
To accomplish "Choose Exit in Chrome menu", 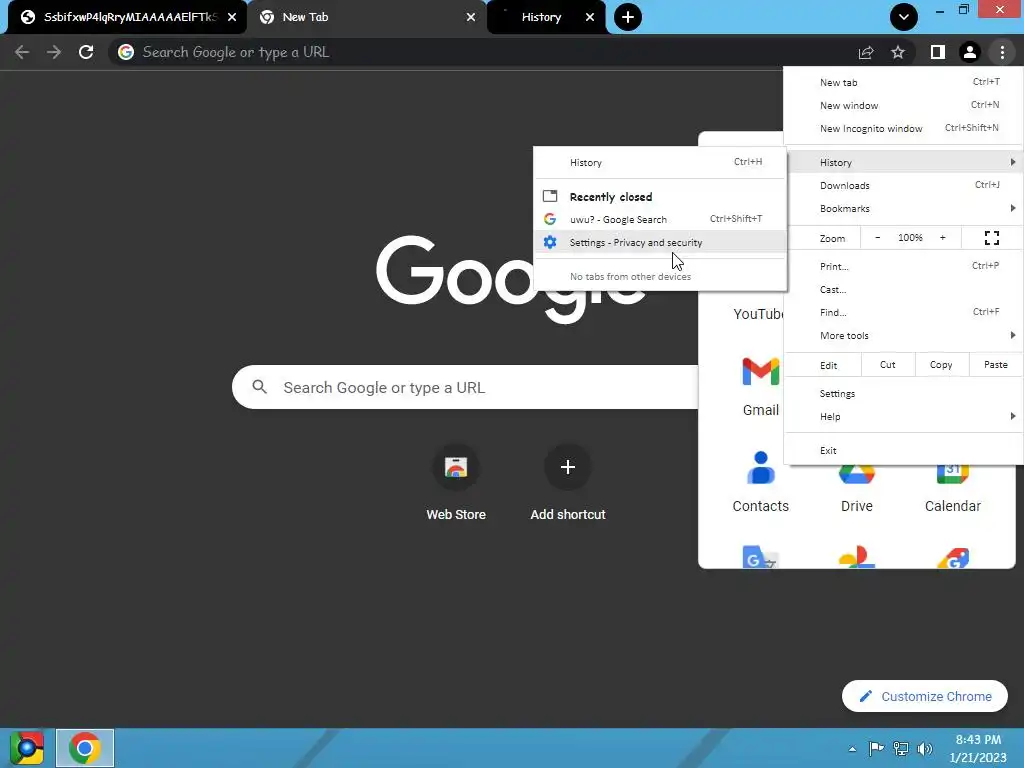I will [903, 451].
